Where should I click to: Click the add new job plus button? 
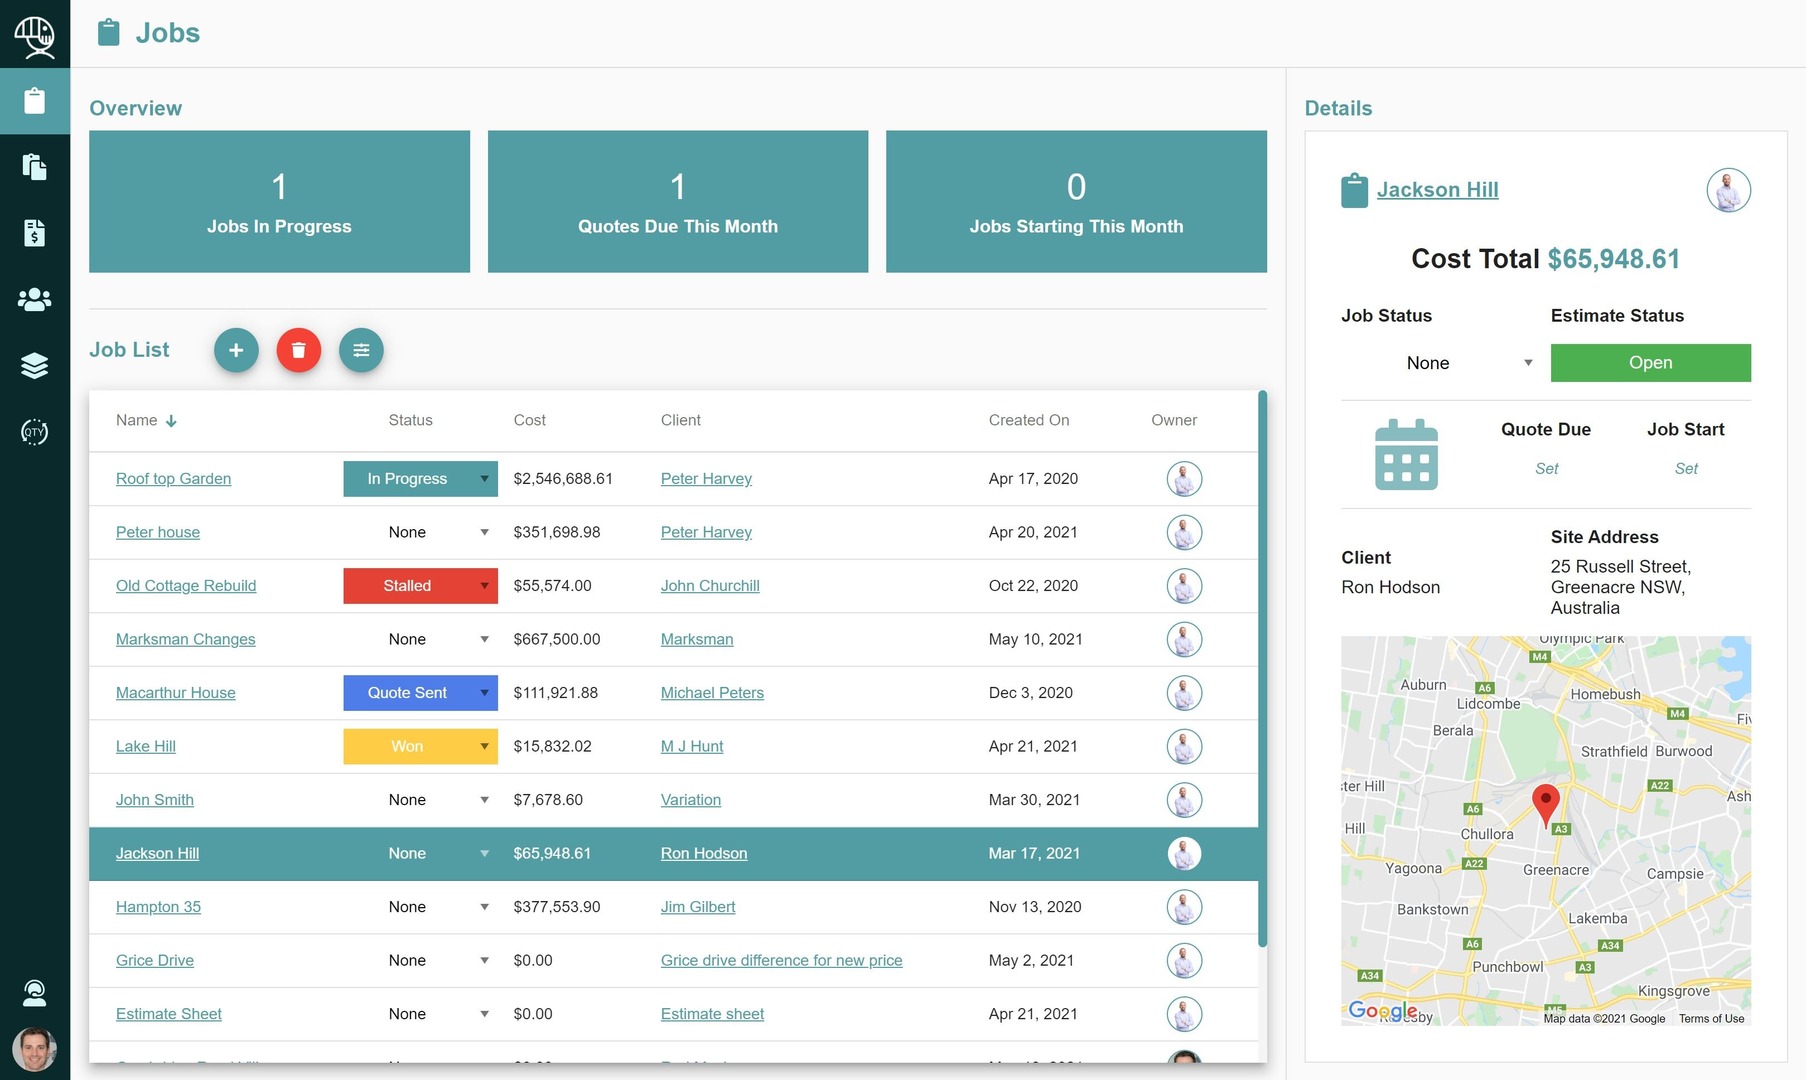(236, 350)
